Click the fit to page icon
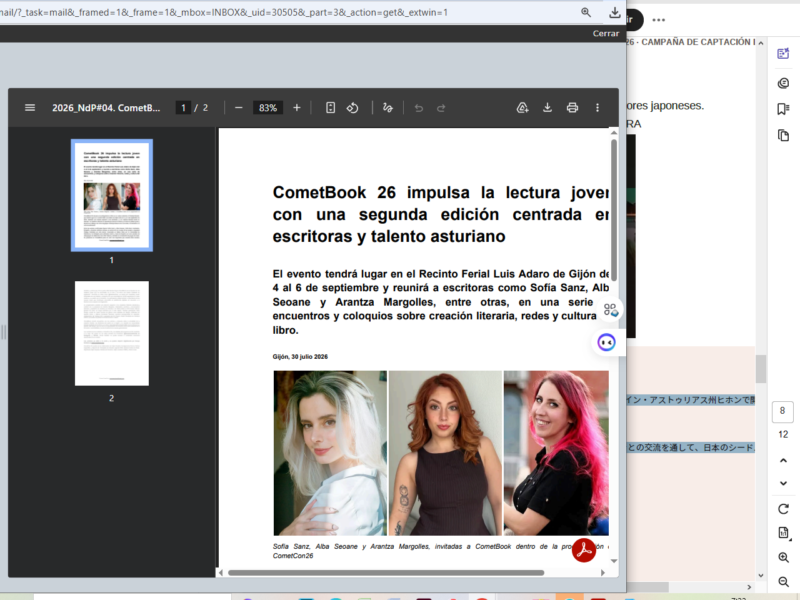The height and width of the screenshot is (600, 800). pyautogui.click(x=331, y=108)
